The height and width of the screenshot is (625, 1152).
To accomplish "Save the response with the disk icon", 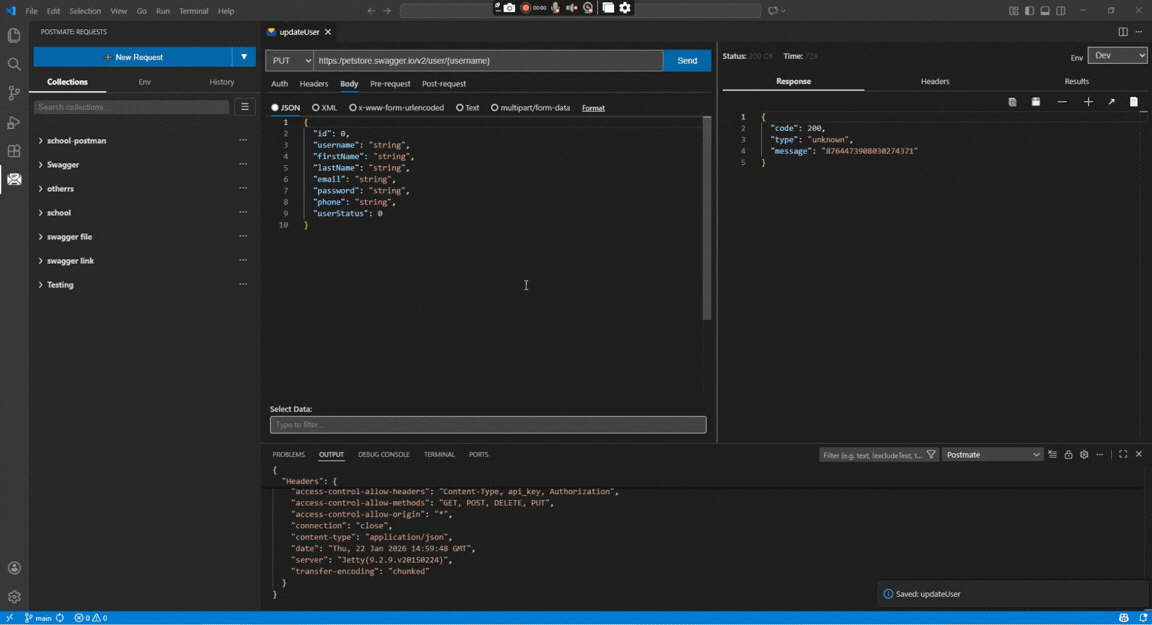I will pos(1036,102).
